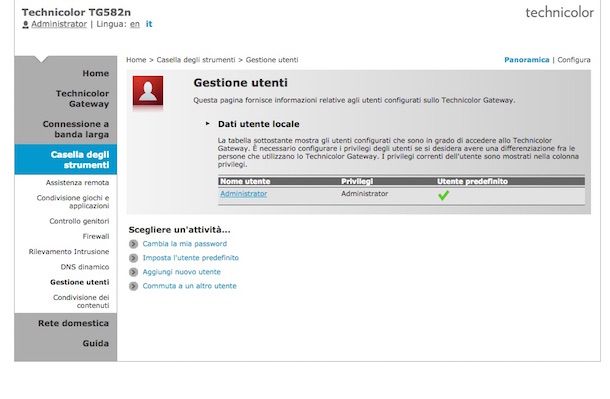Screen dimensions: 610x399
Task: Click Aggiungi nuovo utente
Action: coord(181,272)
